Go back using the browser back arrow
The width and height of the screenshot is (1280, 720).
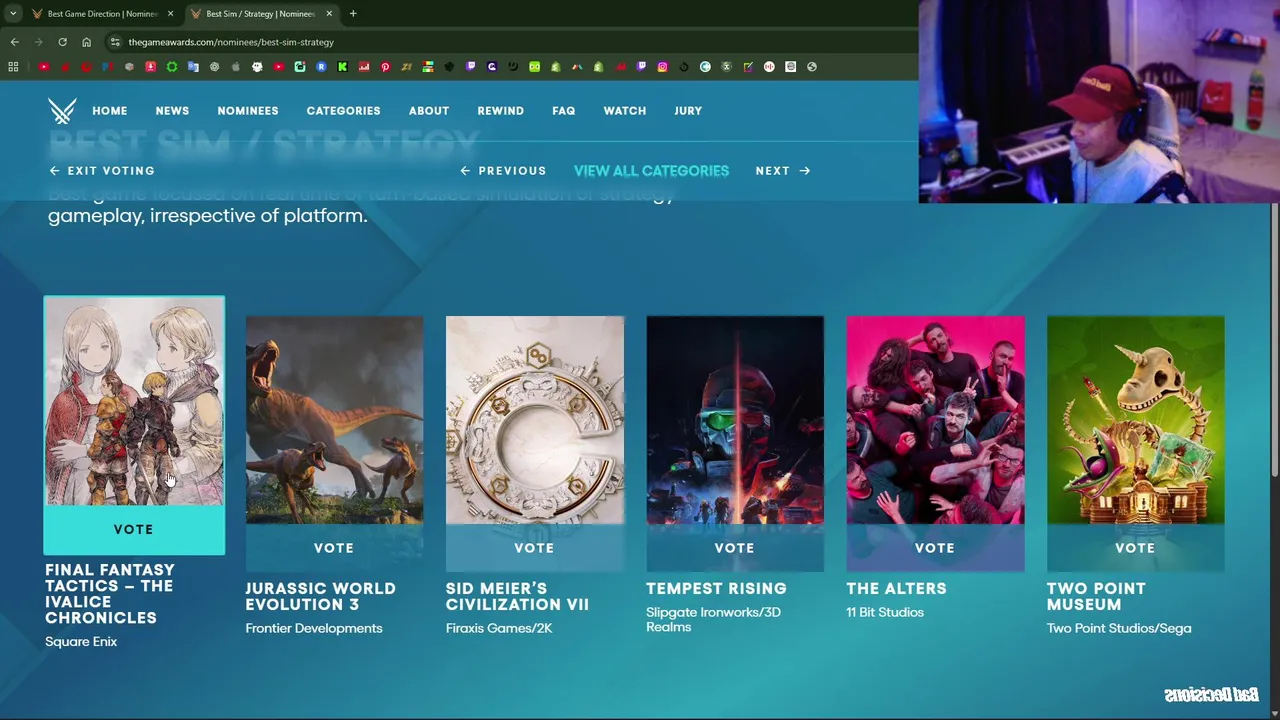pos(14,42)
